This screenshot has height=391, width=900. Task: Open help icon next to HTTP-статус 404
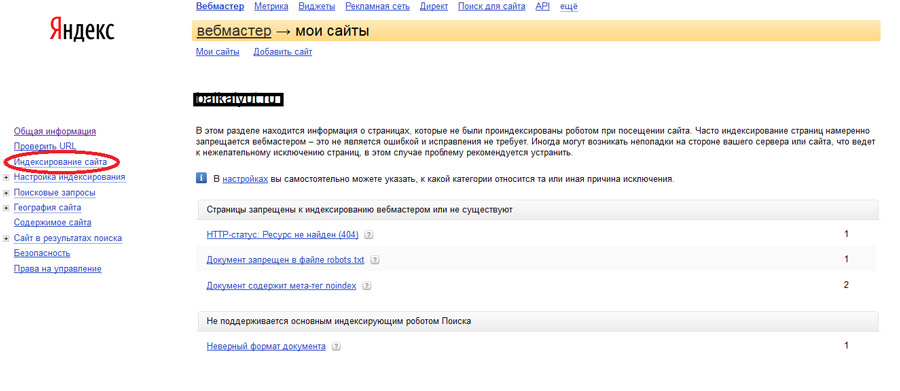coord(369,235)
